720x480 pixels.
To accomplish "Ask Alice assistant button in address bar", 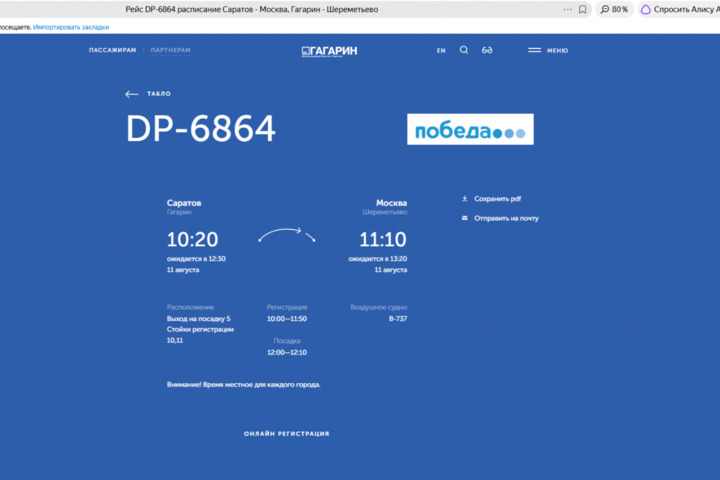I will (x=680, y=9).
